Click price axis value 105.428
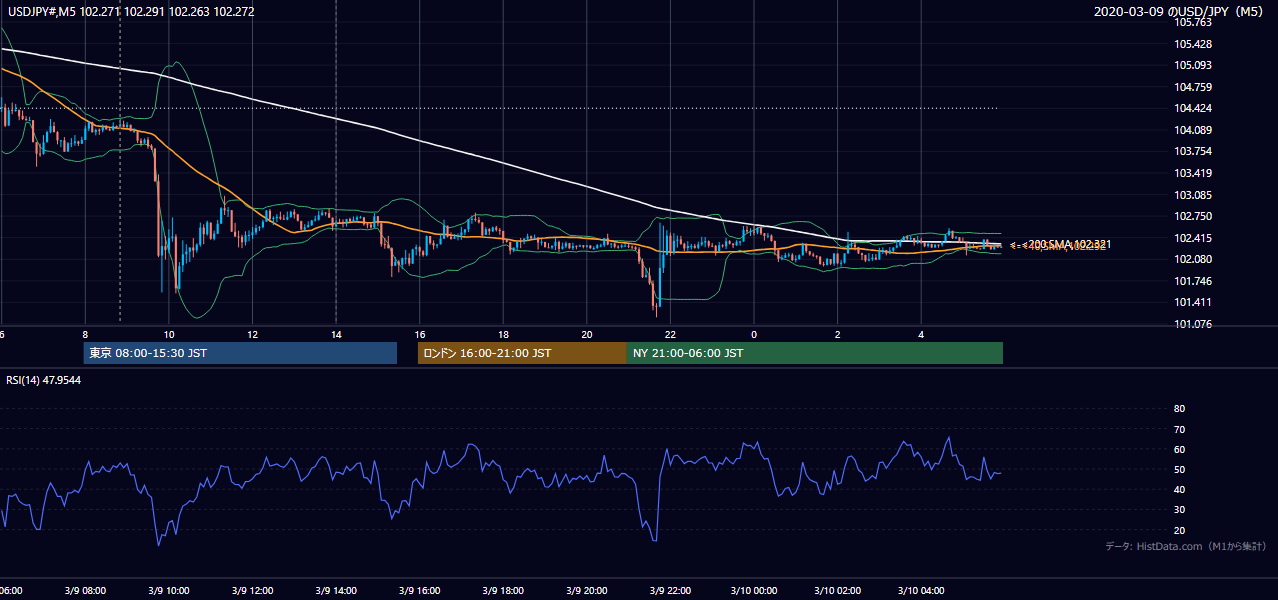Screen dimensions: 1278x600 click(x=1193, y=44)
